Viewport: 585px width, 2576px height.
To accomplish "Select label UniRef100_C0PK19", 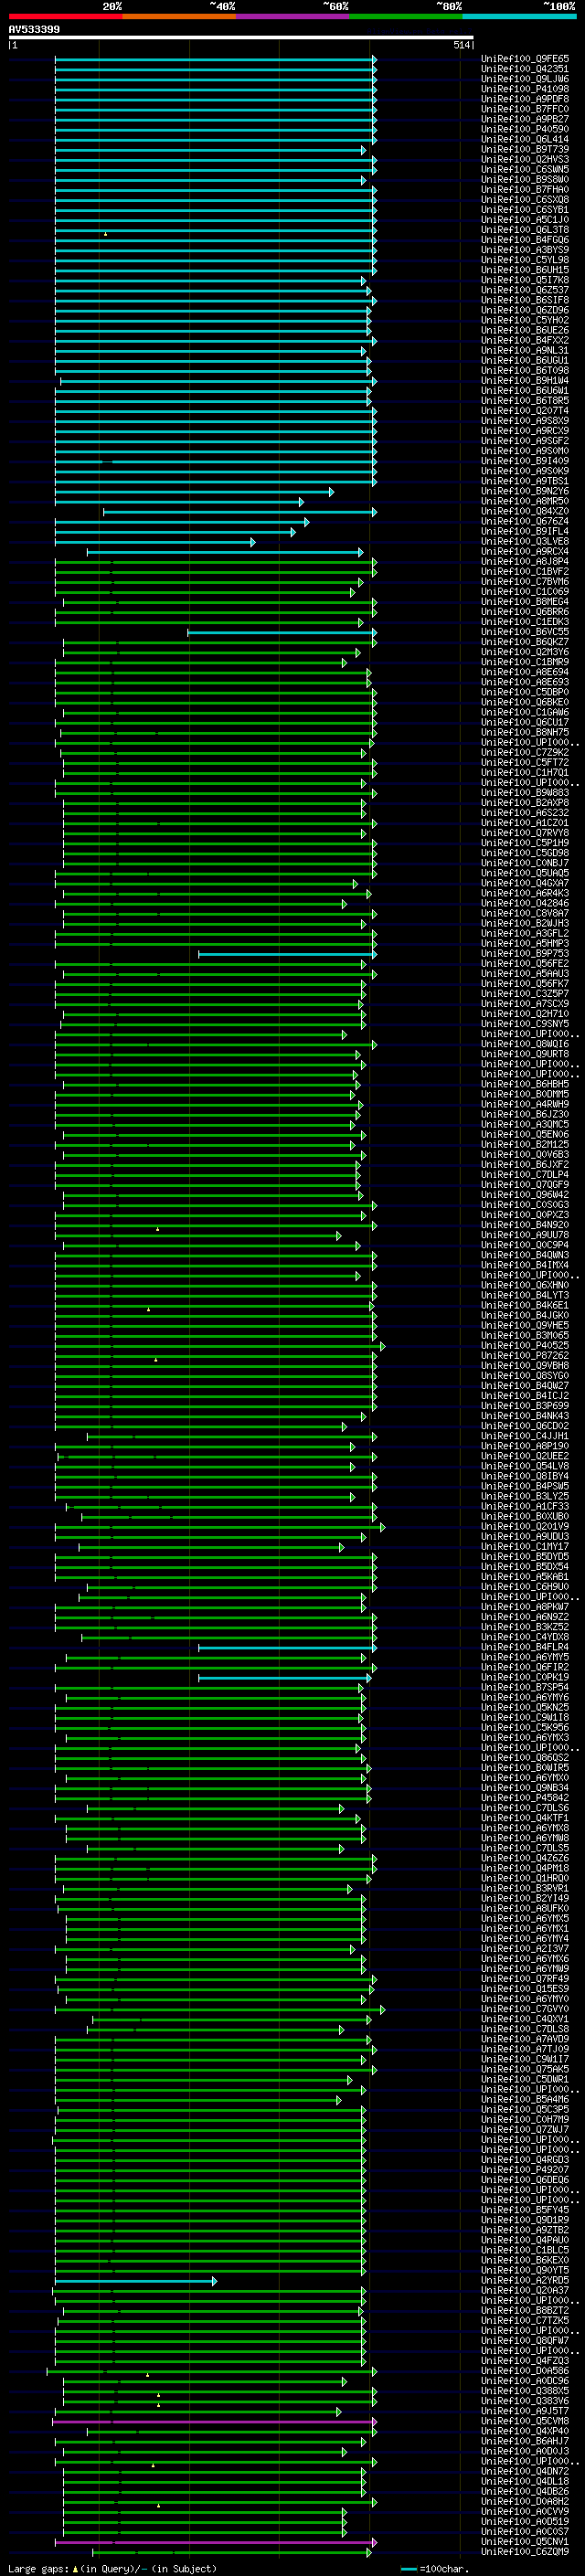I will (x=525, y=1677).
